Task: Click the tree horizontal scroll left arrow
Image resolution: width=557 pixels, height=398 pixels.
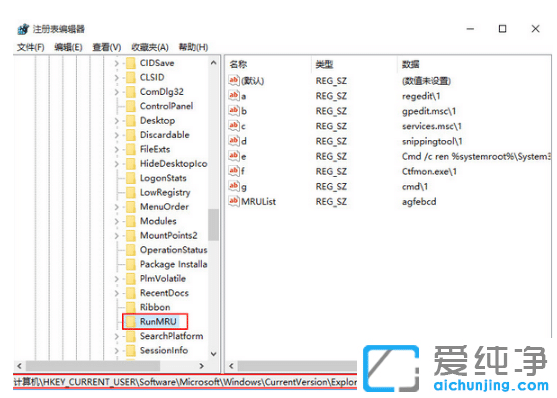Action: [x=20, y=366]
